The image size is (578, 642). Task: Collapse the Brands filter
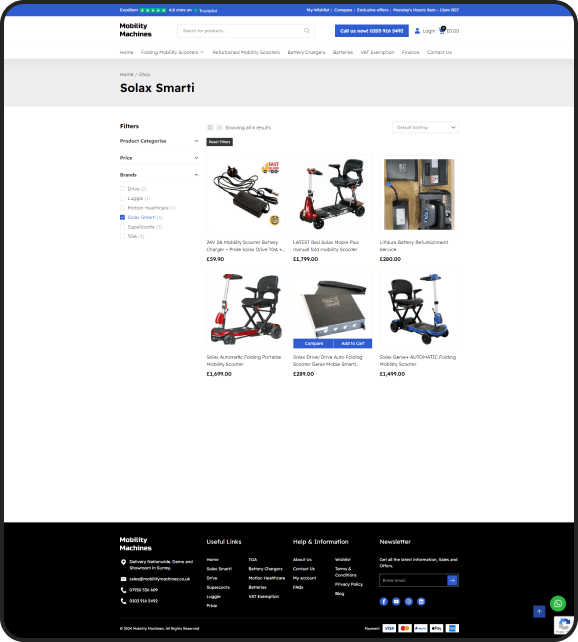point(159,175)
